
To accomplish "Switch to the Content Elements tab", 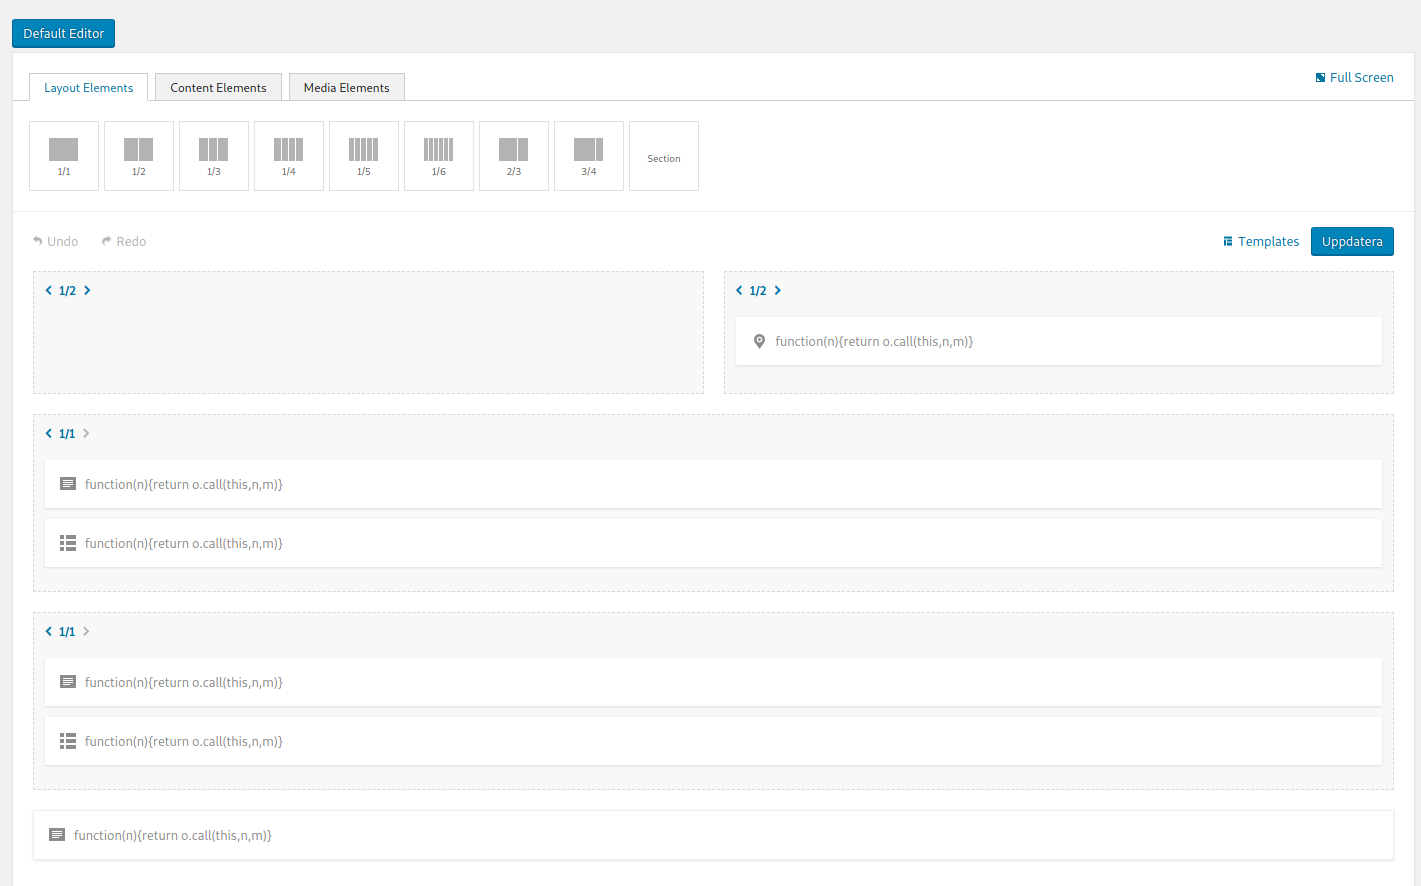I will point(218,87).
